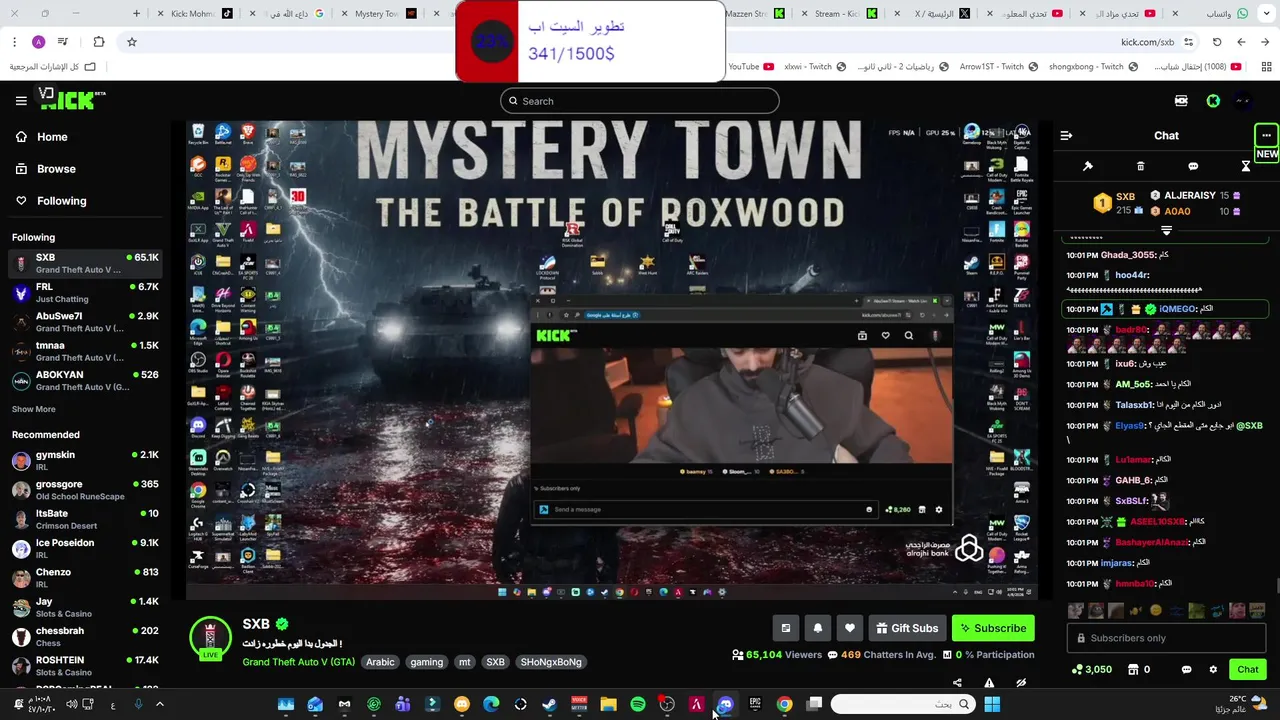Open recommended channel grossgore
This screenshot has height=720, width=1280.
tap(85, 490)
